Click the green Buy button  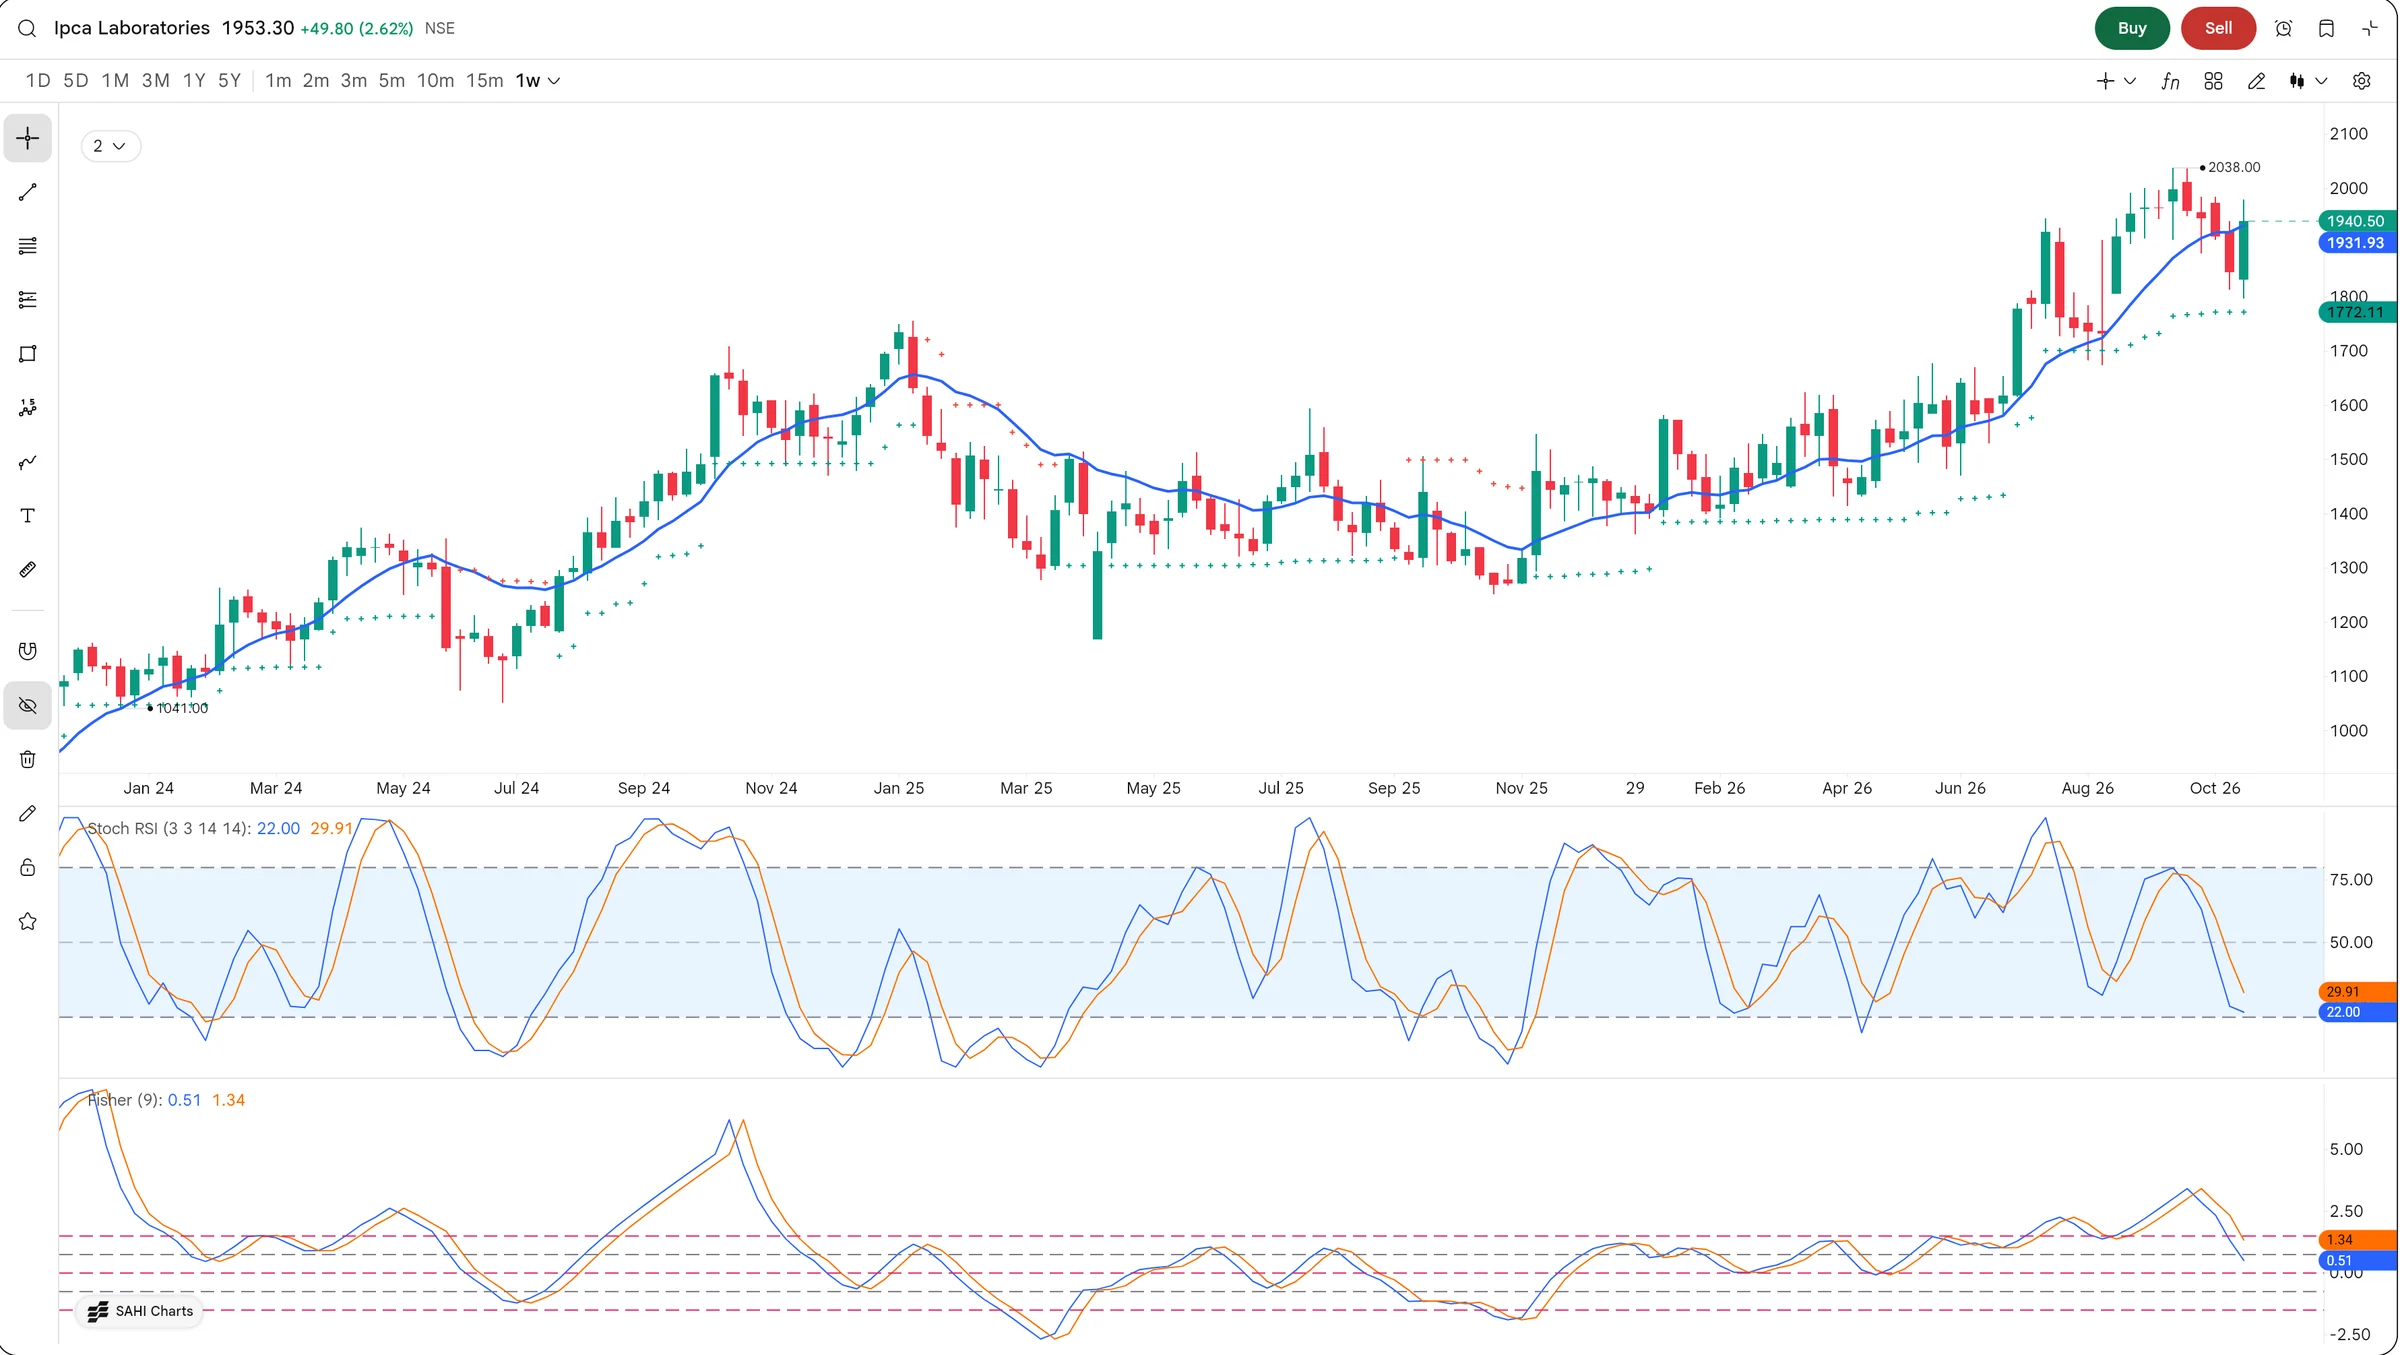[x=2132, y=28]
